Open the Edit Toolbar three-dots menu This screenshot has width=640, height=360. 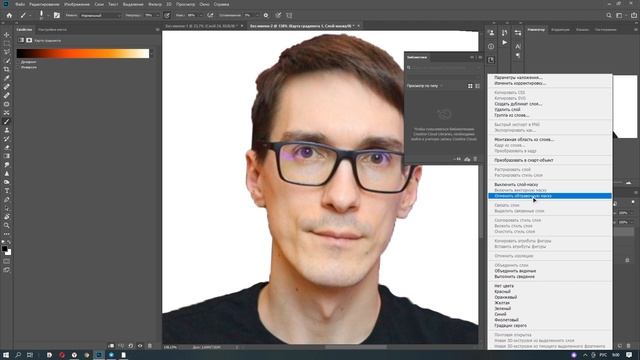7,234
